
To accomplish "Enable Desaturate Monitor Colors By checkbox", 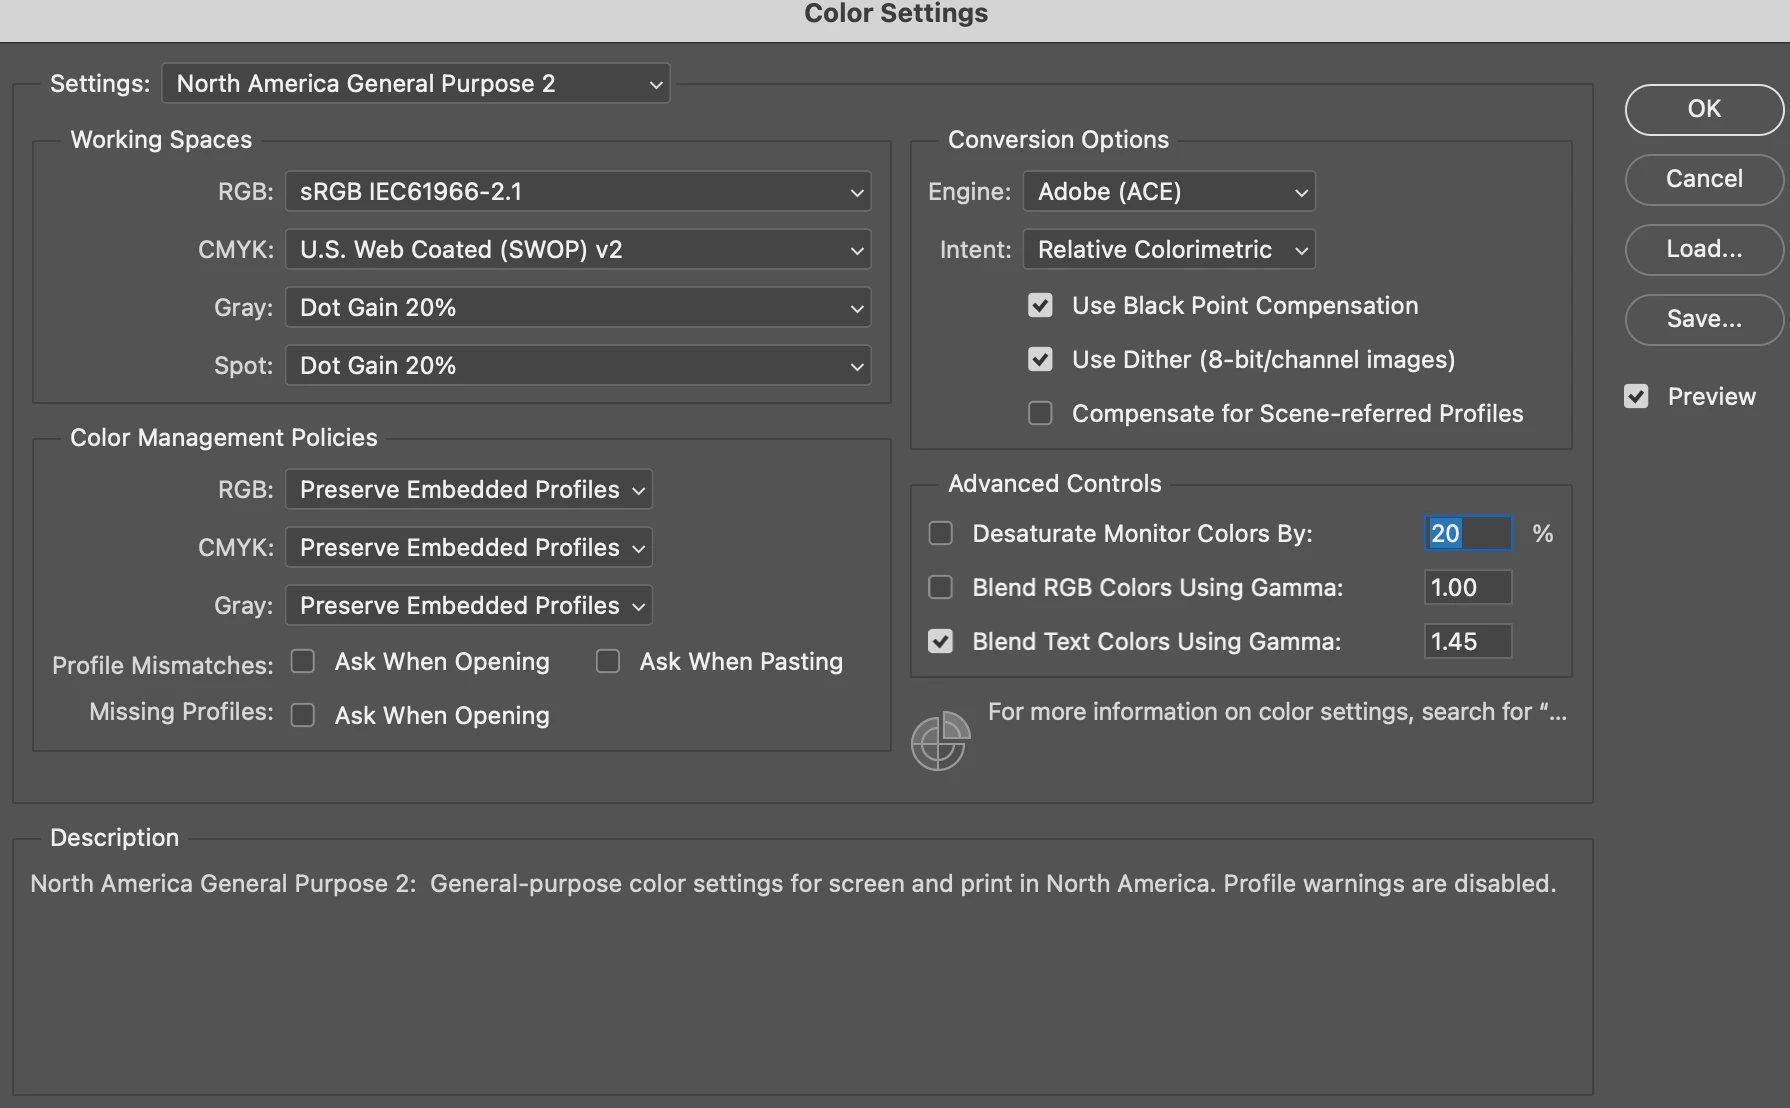I will (x=940, y=534).
